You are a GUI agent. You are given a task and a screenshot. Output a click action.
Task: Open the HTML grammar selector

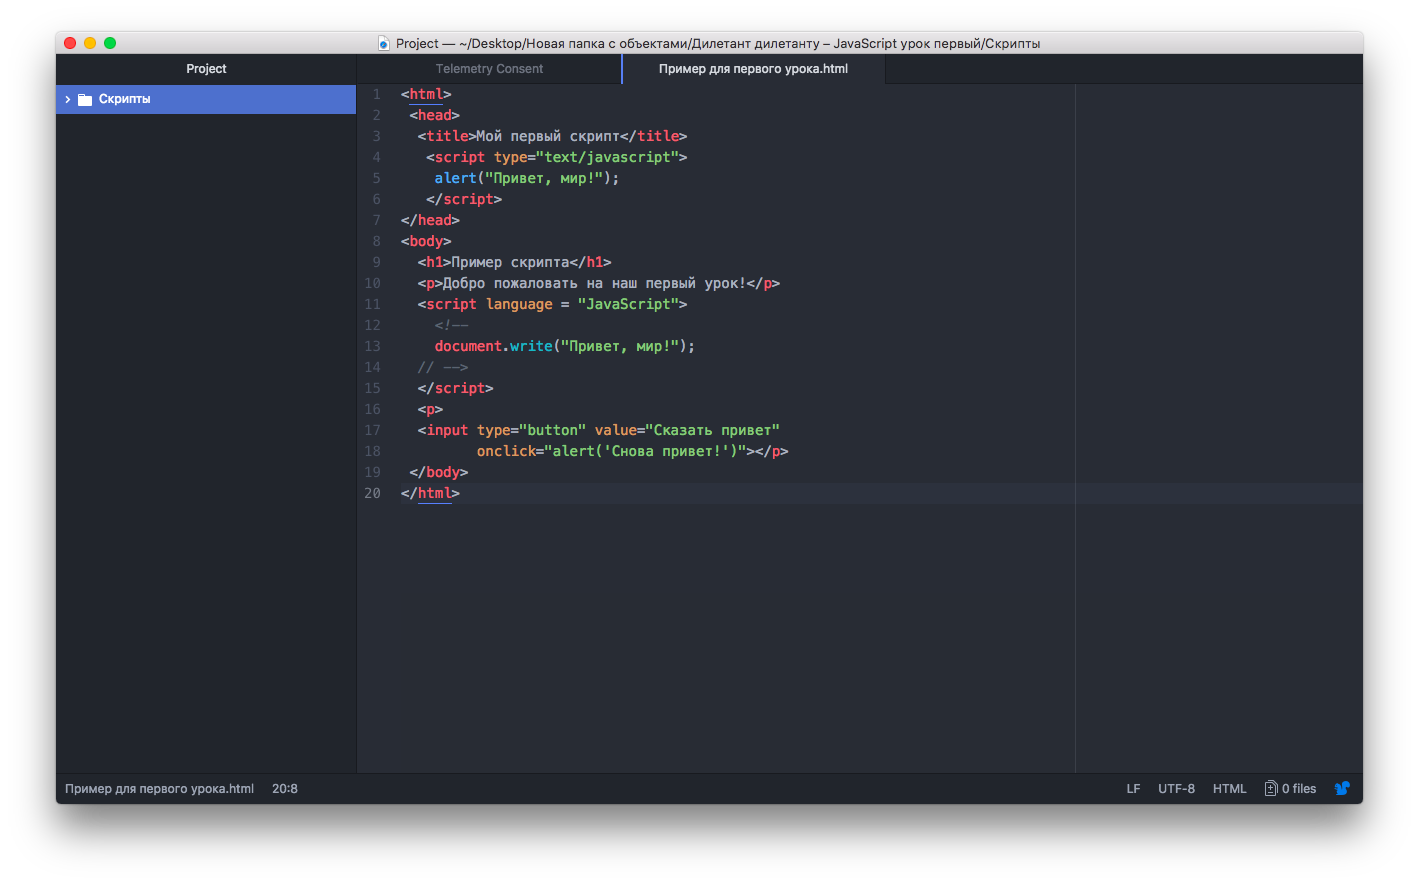click(x=1229, y=788)
